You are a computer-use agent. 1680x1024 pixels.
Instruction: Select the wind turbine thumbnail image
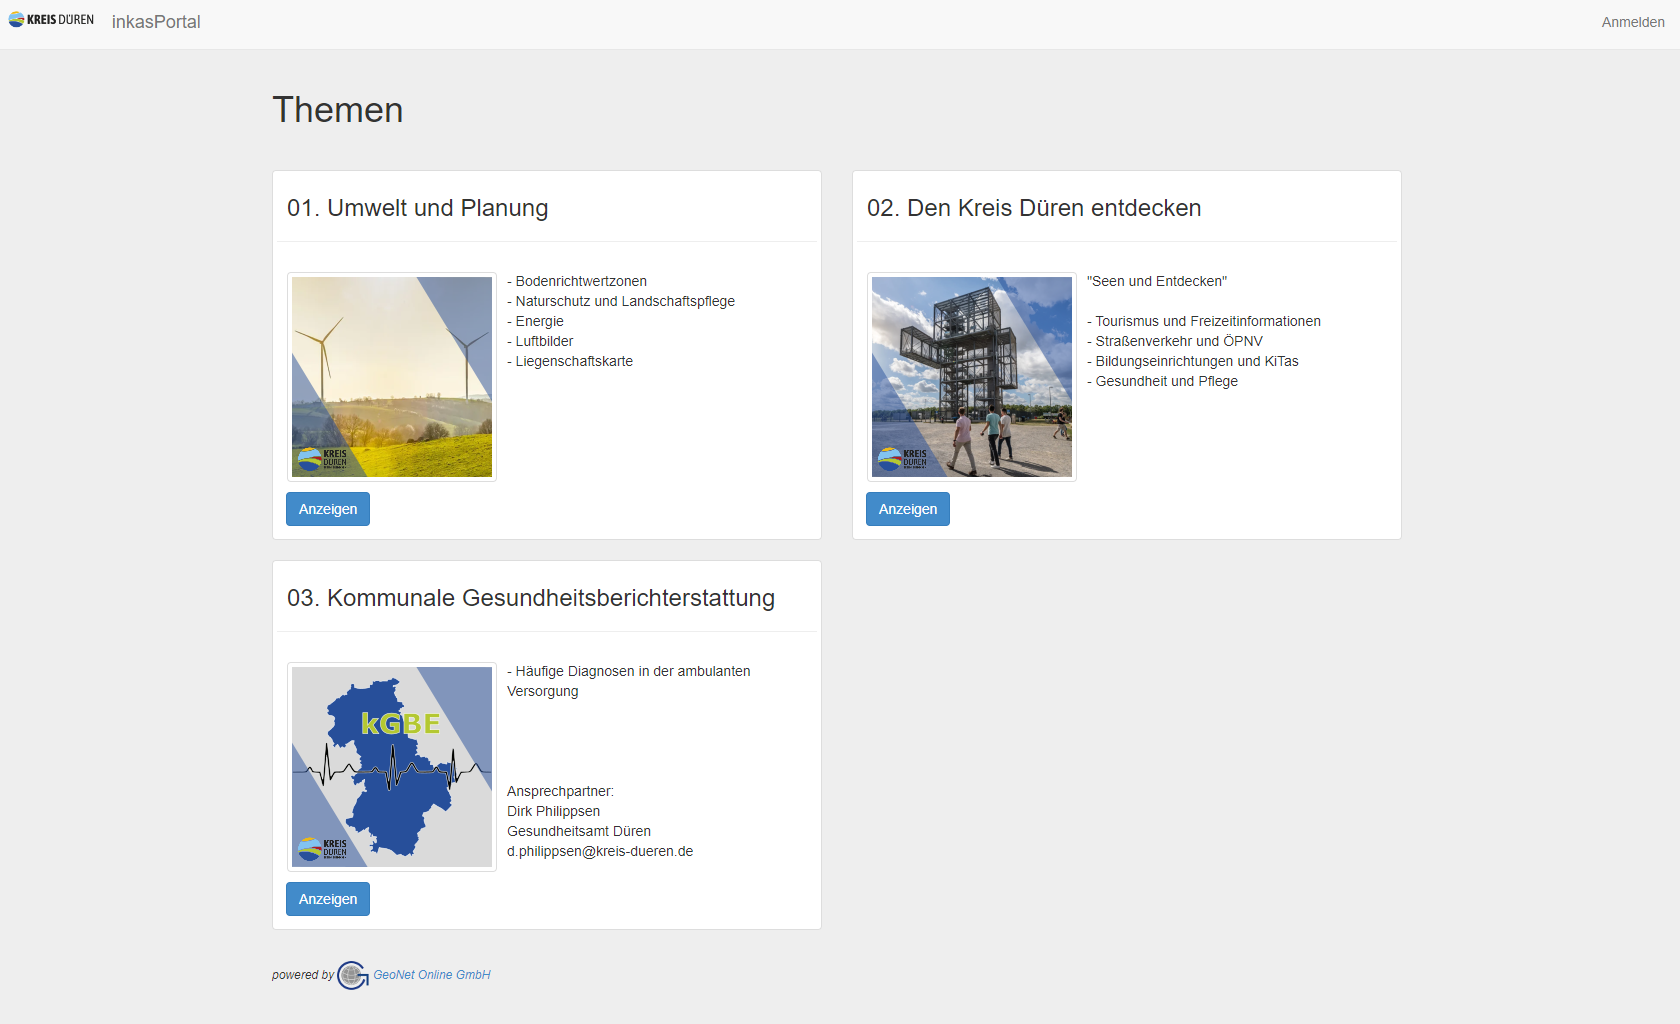coord(392,377)
